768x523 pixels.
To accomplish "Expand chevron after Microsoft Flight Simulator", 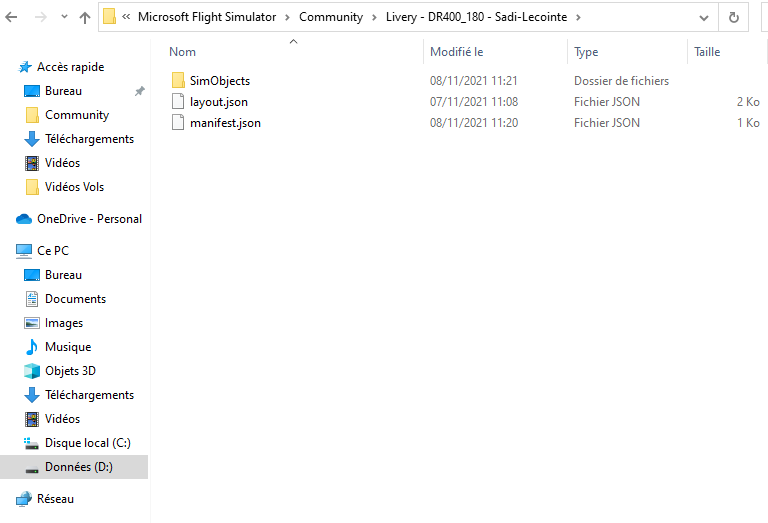I will (x=288, y=18).
